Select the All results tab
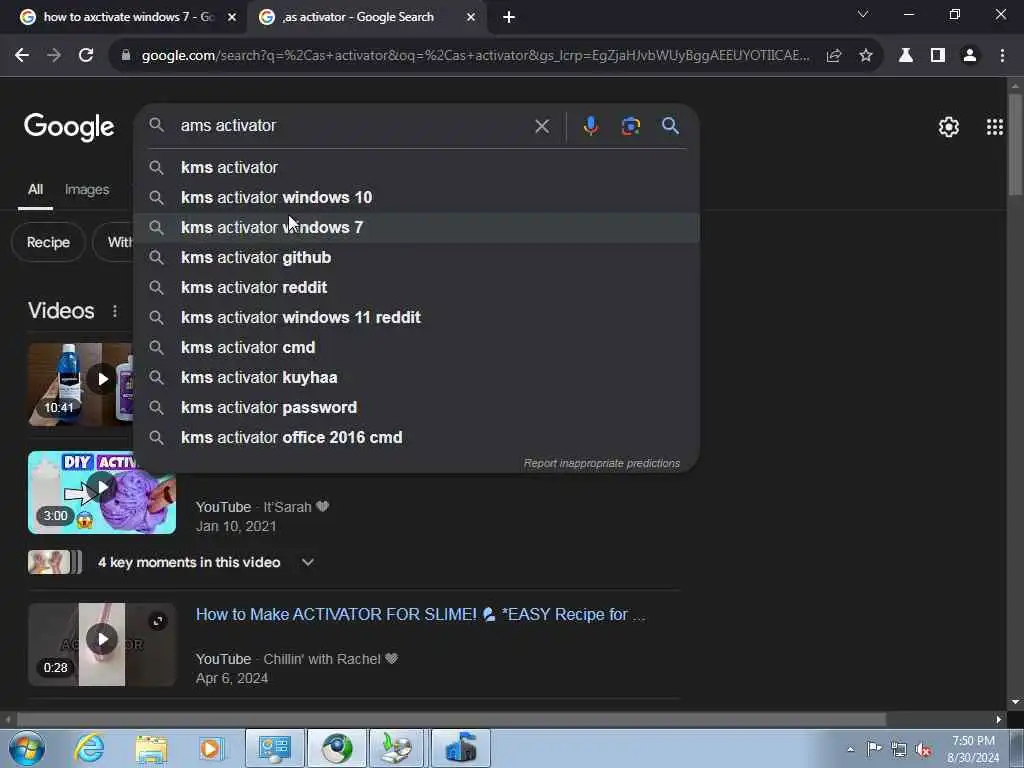Viewport: 1024px width, 768px height. (x=35, y=190)
